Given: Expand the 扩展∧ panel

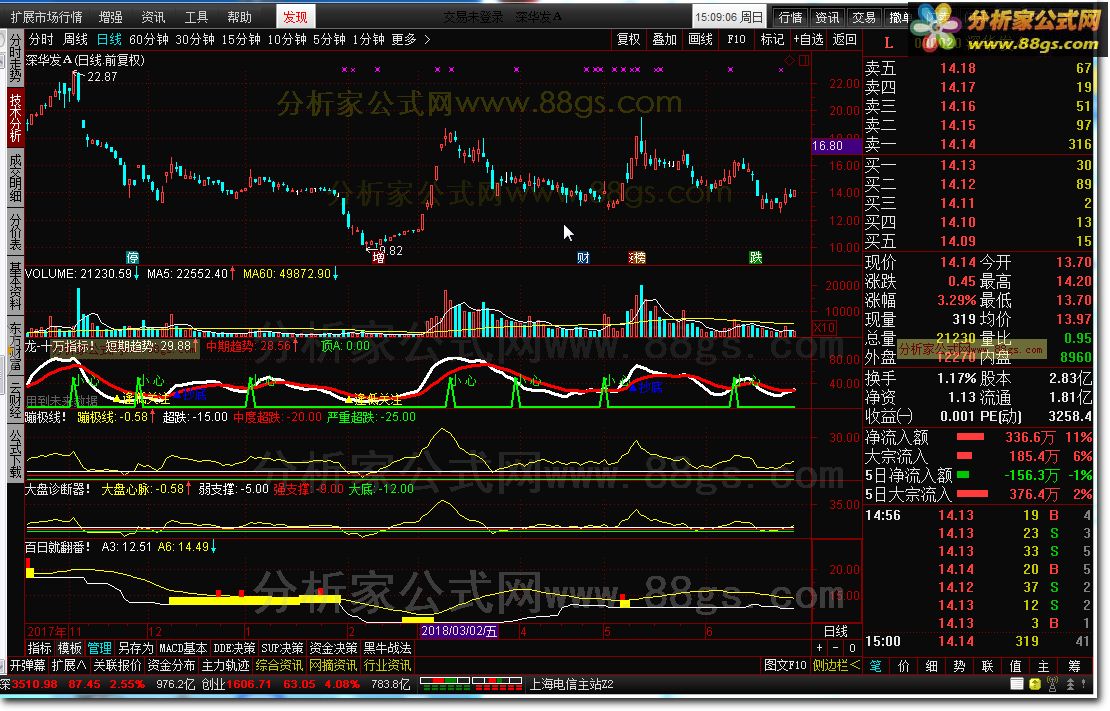Looking at the screenshot, I should (x=69, y=666).
